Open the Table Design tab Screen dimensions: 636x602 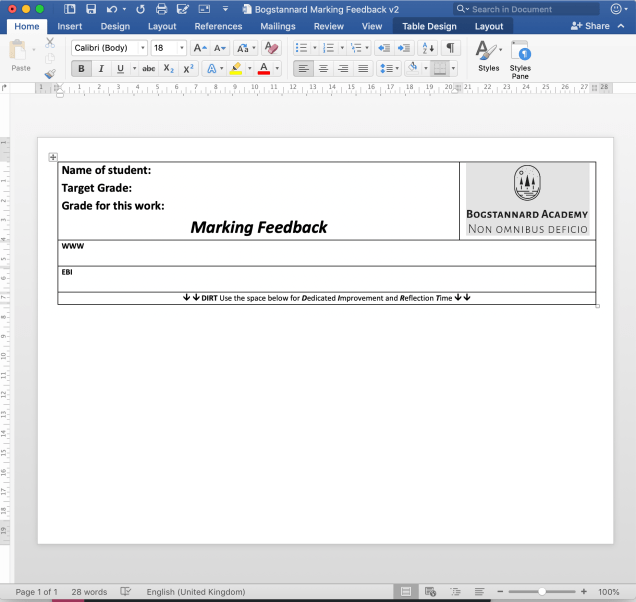point(429,26)
